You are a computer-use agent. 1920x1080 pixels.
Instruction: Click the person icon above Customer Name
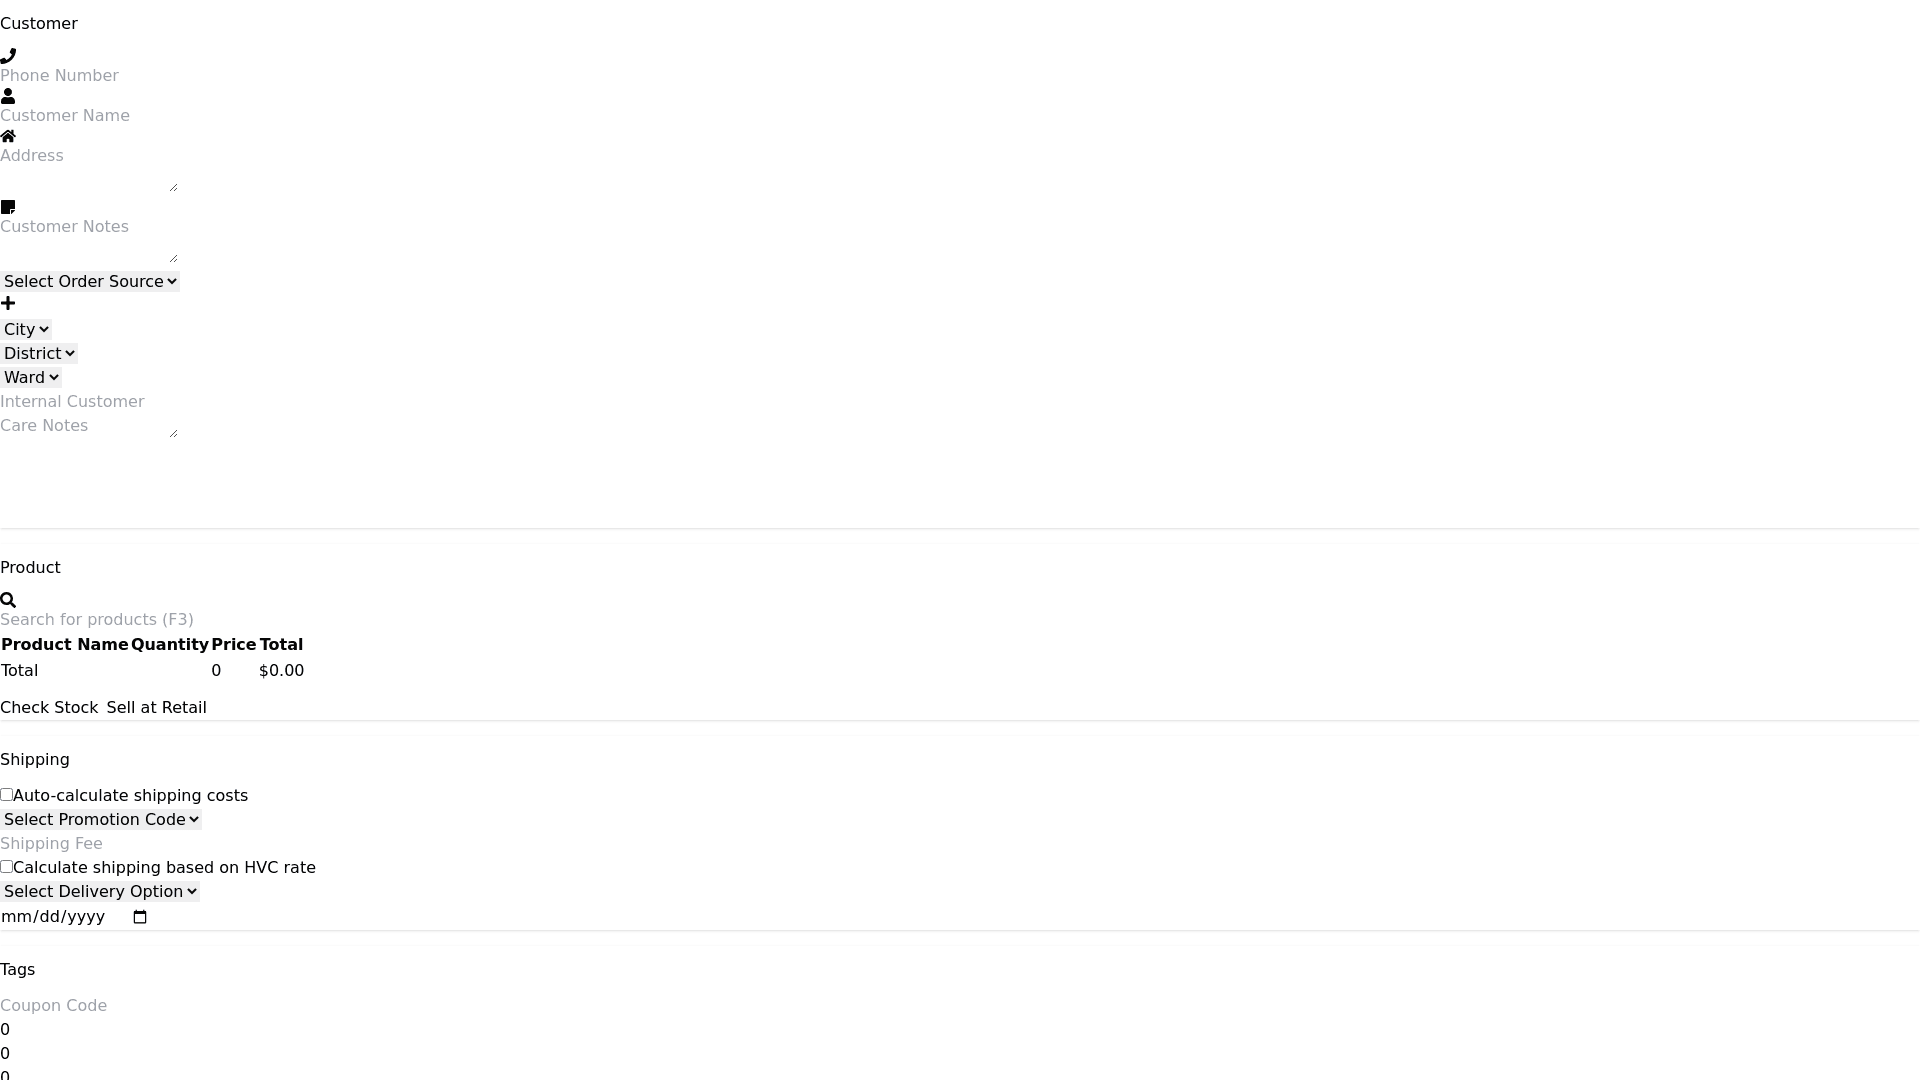(x=8, y=96)
